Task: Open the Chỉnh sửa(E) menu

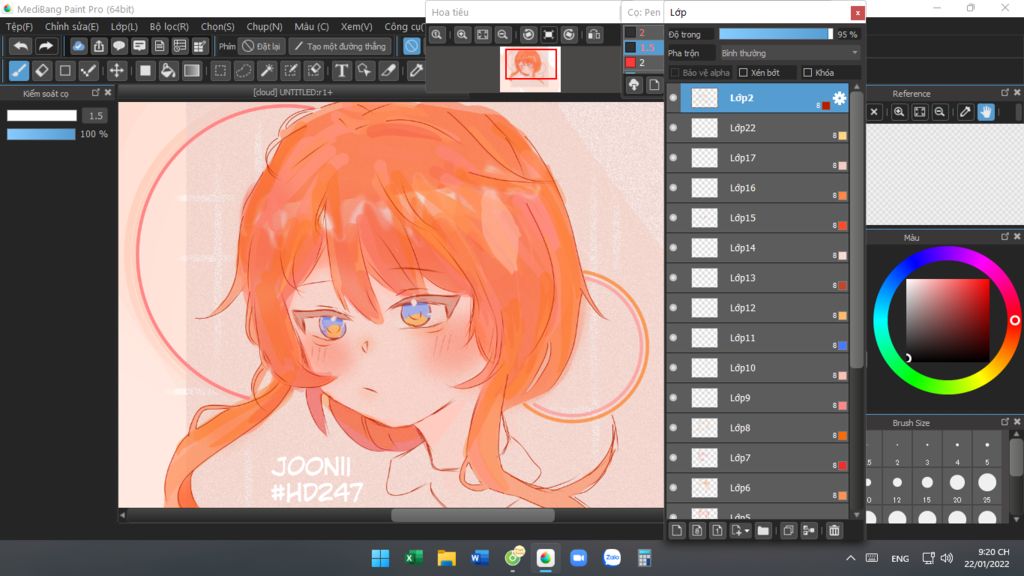Action: (72, 27)
